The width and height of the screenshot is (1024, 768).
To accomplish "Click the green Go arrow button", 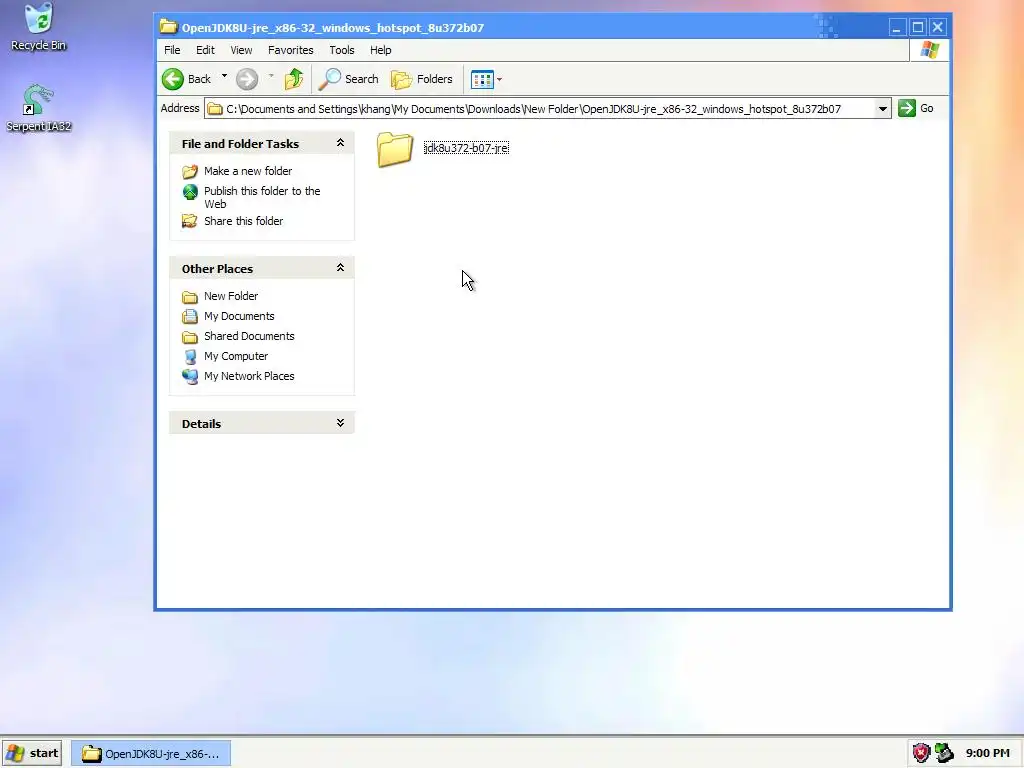I will [906, 108].
